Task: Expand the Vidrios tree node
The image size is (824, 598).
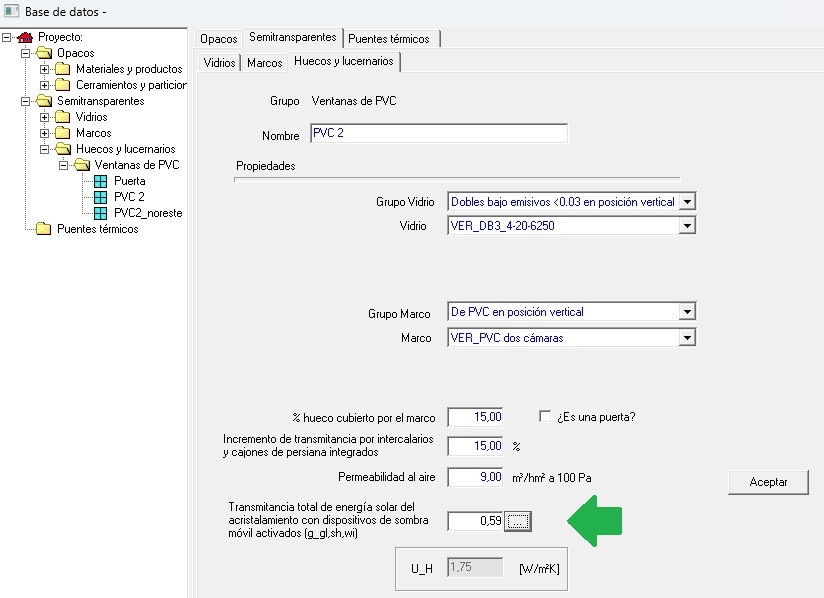Action: point(44,117)
